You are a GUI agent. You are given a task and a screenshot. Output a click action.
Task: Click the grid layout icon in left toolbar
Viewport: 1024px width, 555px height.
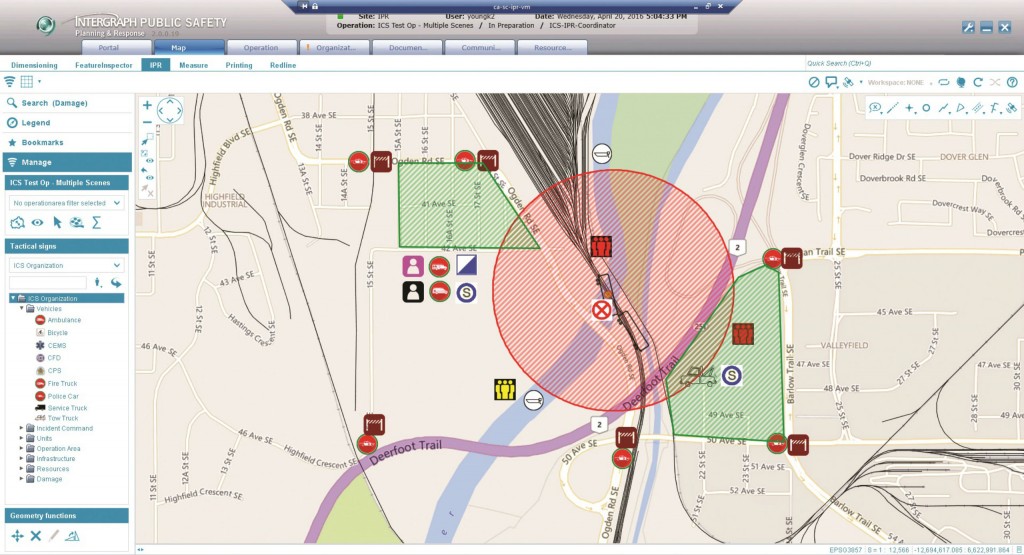click(x=27, y=82)
